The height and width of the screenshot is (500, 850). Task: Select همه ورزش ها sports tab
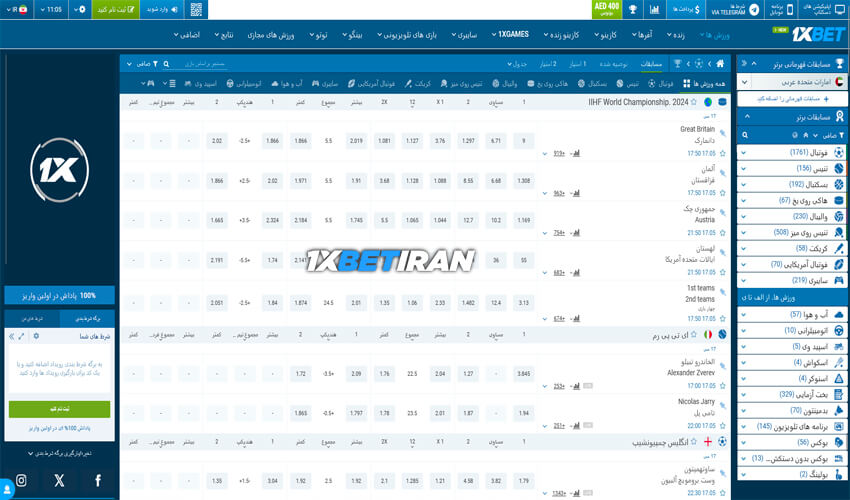pos(704,84)
